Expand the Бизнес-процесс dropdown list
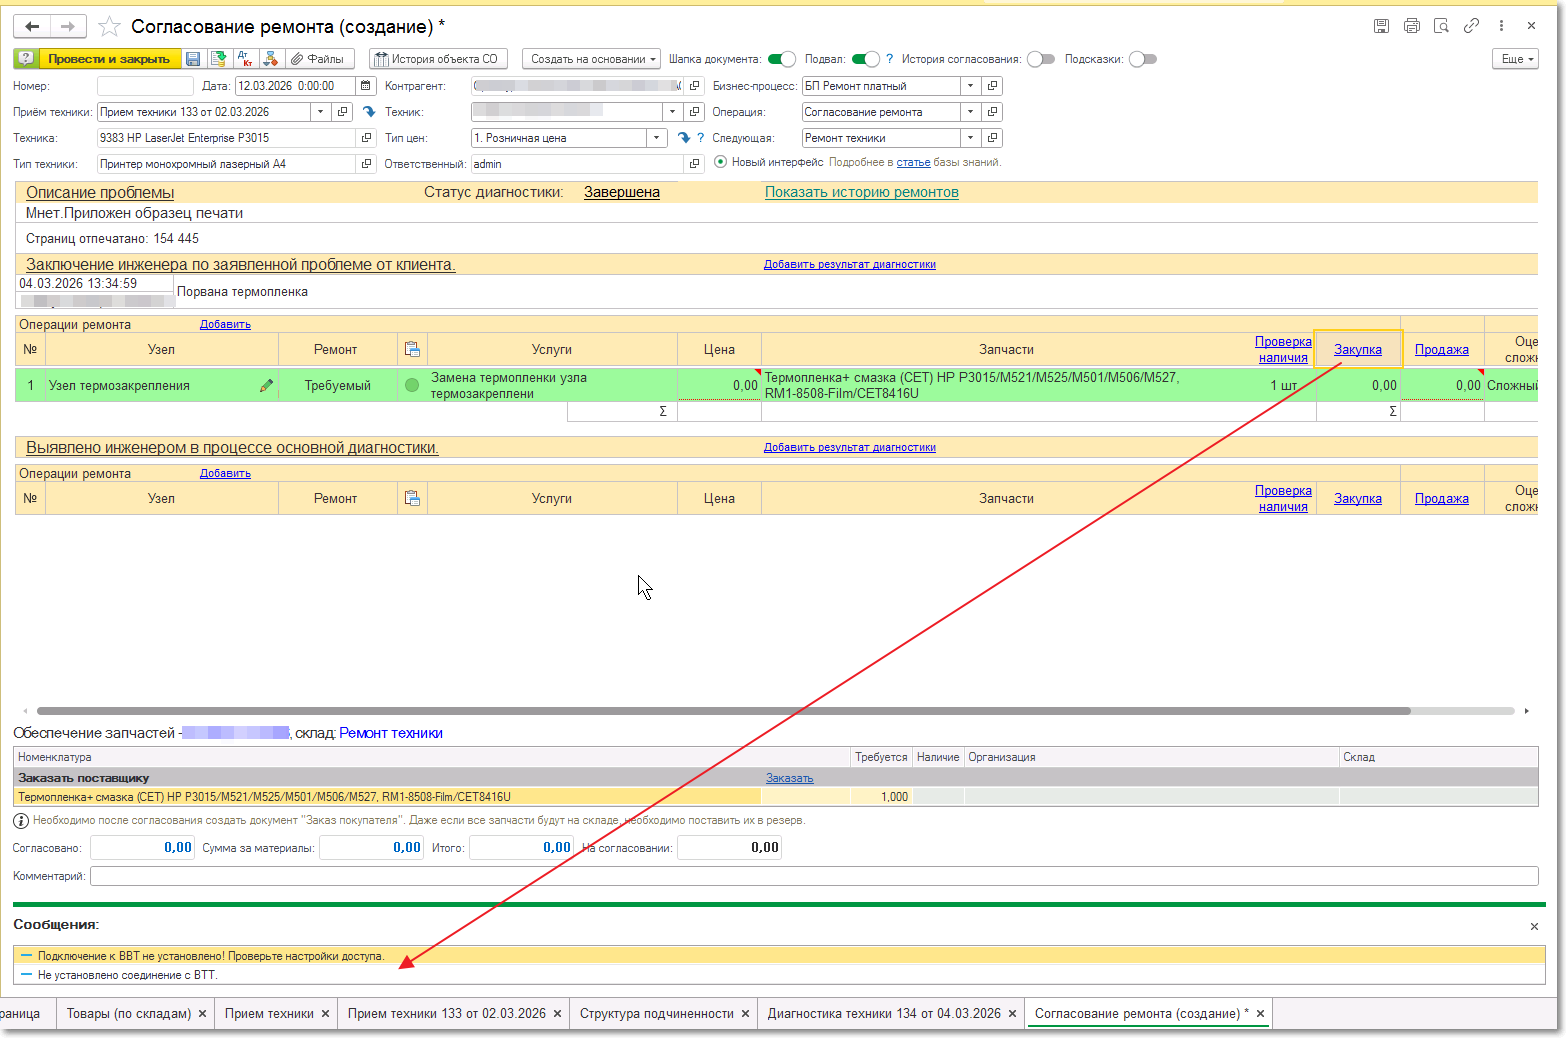 [970, 86]
